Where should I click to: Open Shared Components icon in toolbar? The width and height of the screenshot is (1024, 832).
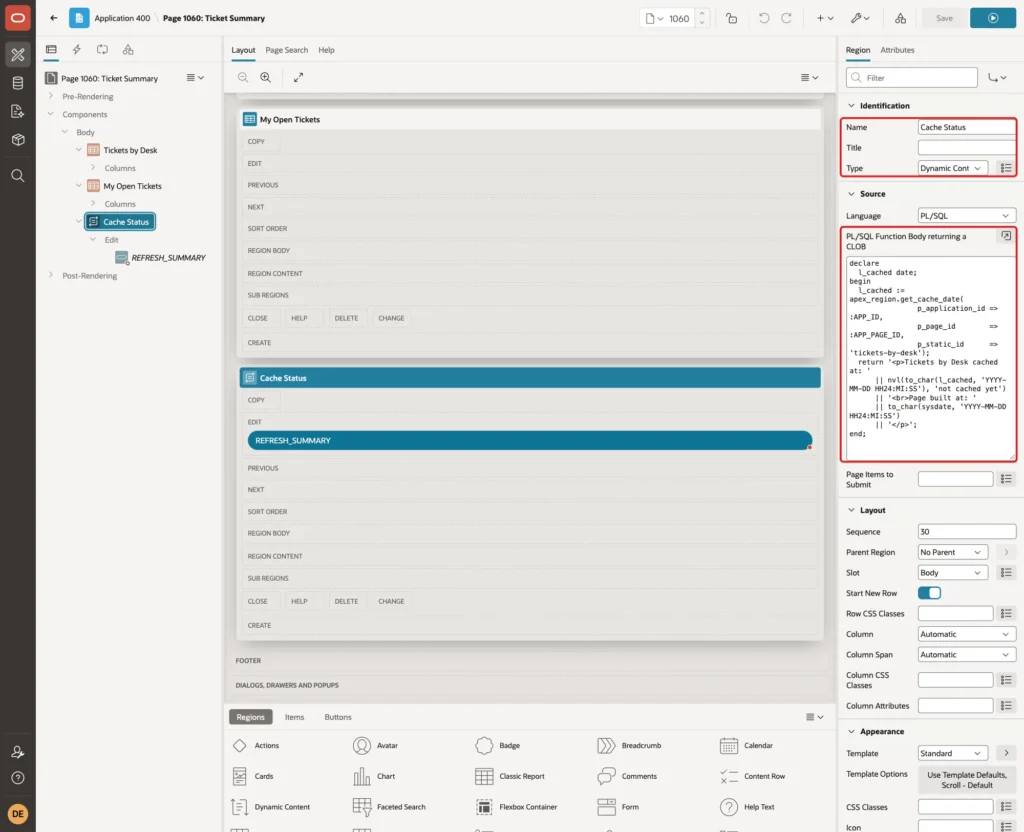coord(901,18)
